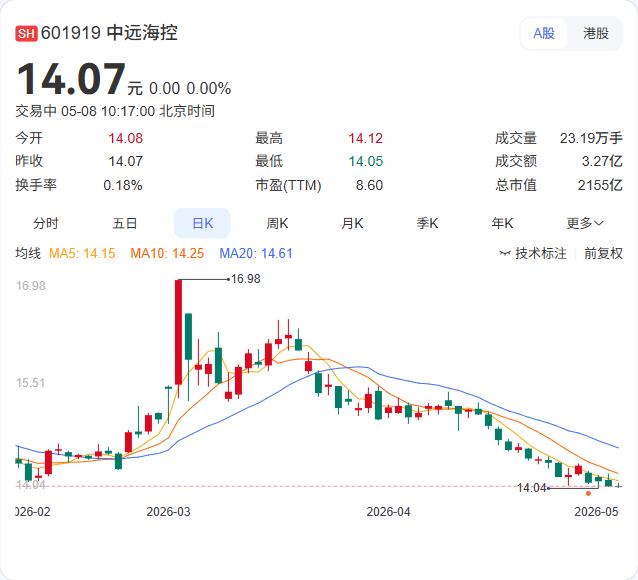This screenshot has height=580, width=638.
Task: Click the MA10: 14.25 indicator label
Action: point(167,253)
